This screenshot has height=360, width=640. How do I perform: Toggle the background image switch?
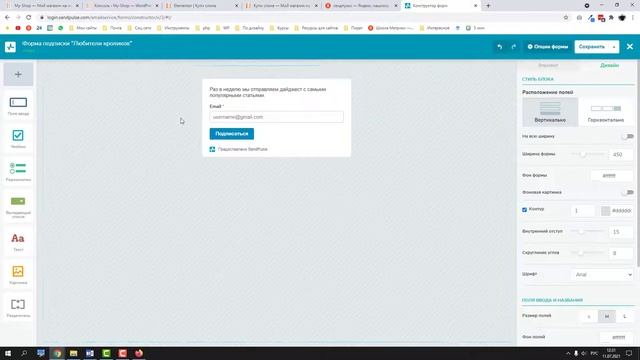(627, 192)
